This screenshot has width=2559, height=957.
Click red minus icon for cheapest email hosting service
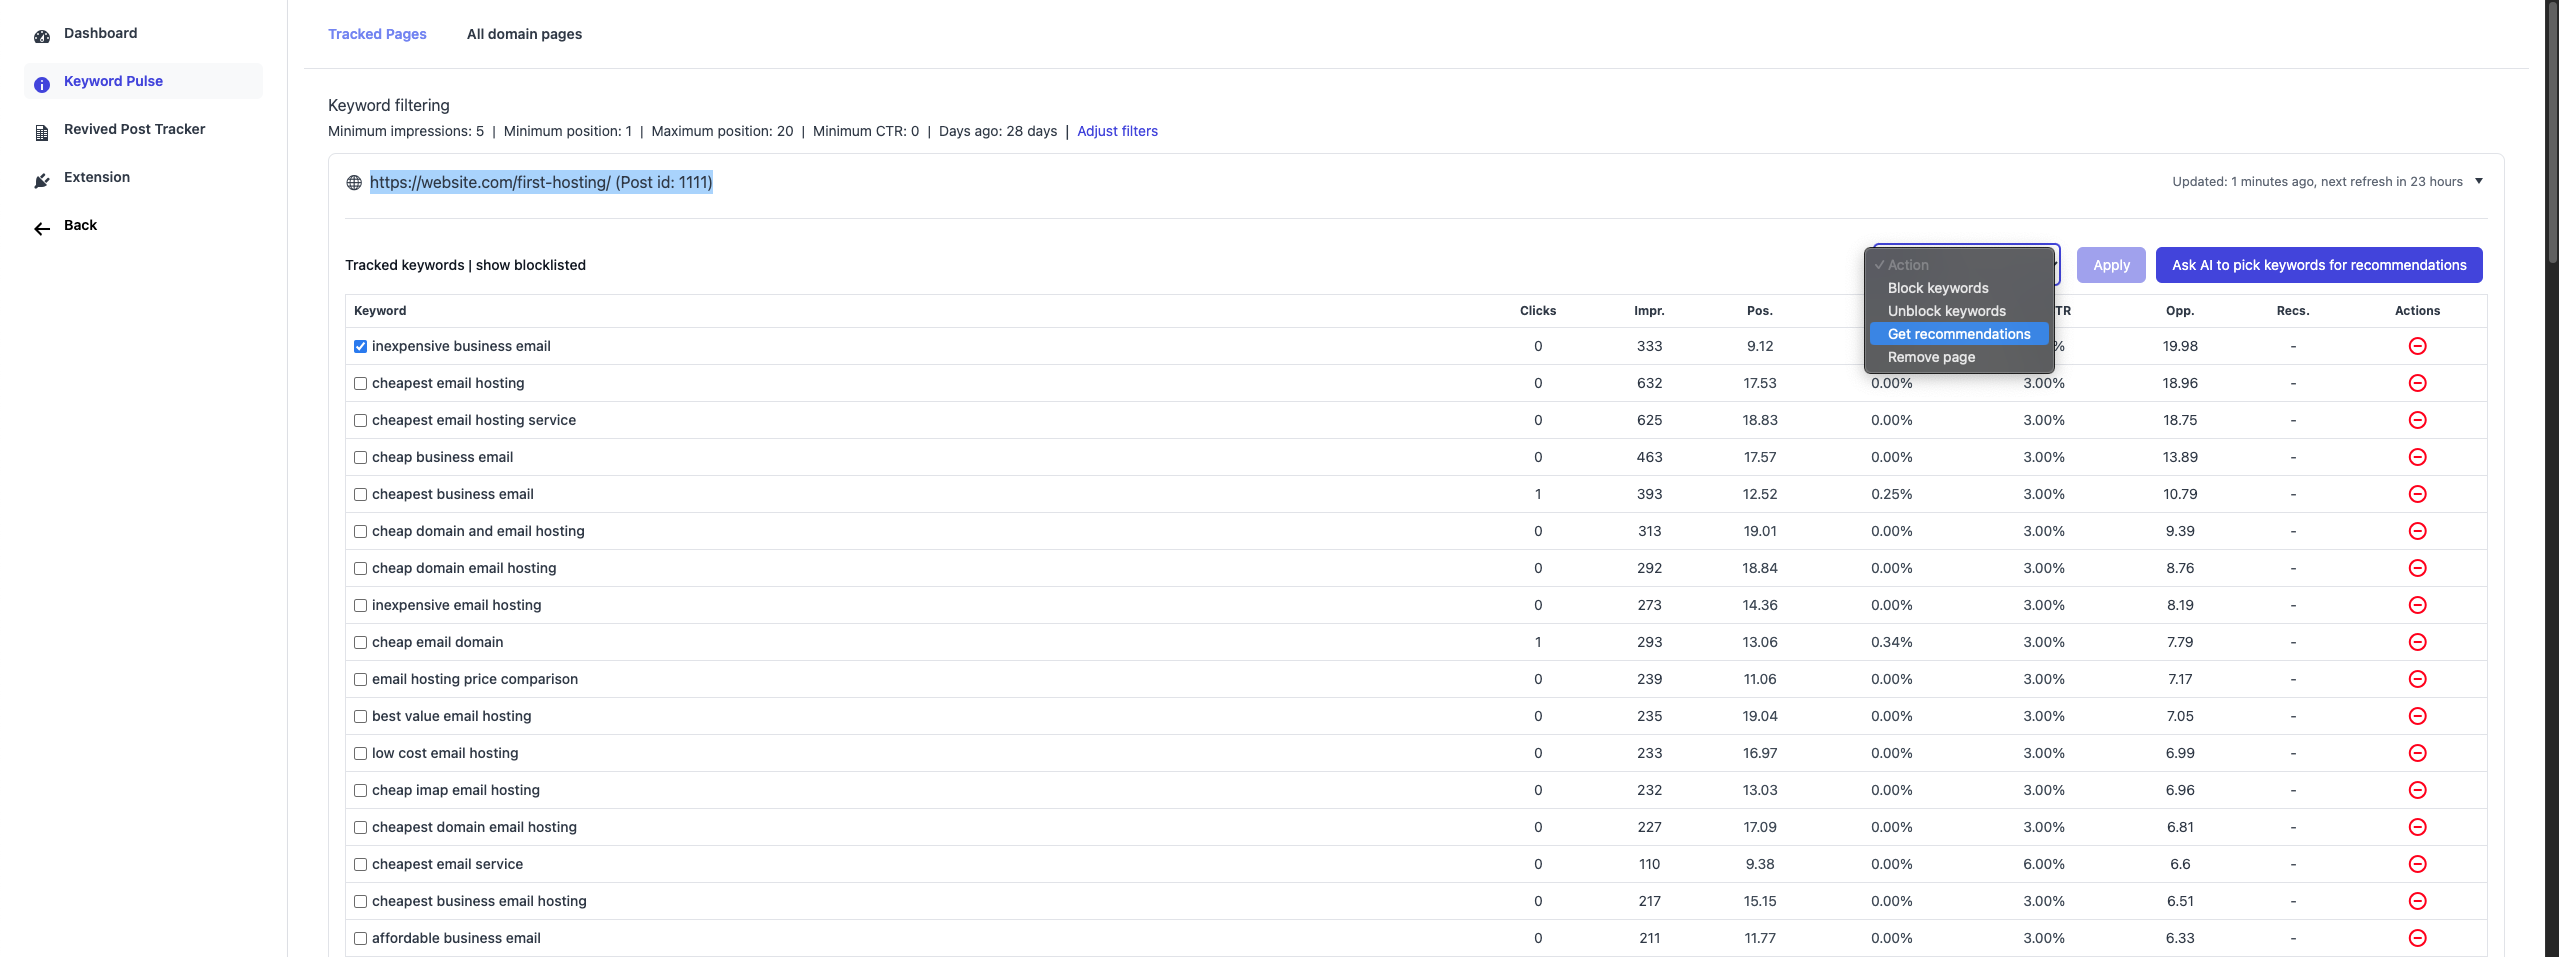coord(2418,420)
